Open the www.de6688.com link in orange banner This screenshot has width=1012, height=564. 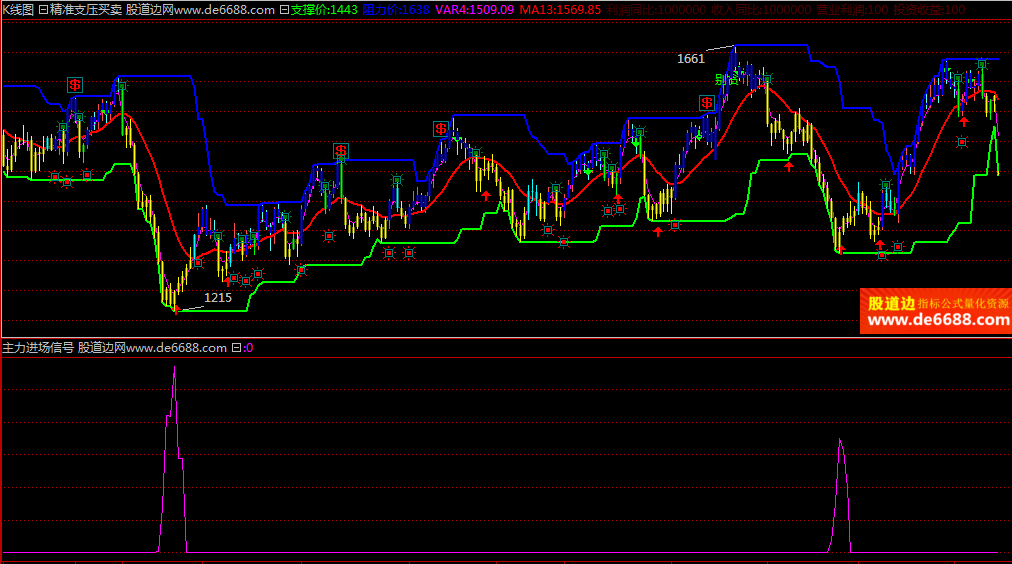click(938, 321)
